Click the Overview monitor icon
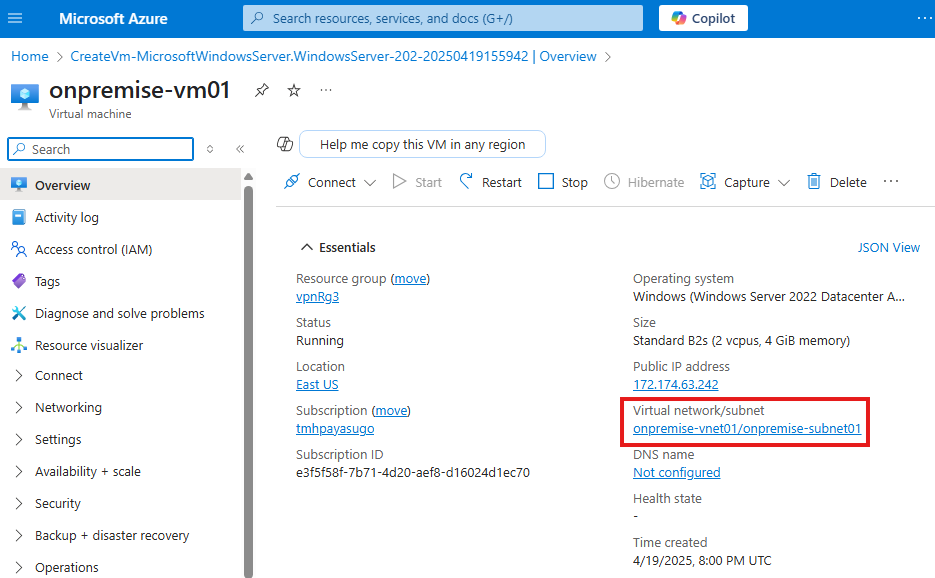Image resolution: width=935 pixels, height=578 pixels. point(19,185)
